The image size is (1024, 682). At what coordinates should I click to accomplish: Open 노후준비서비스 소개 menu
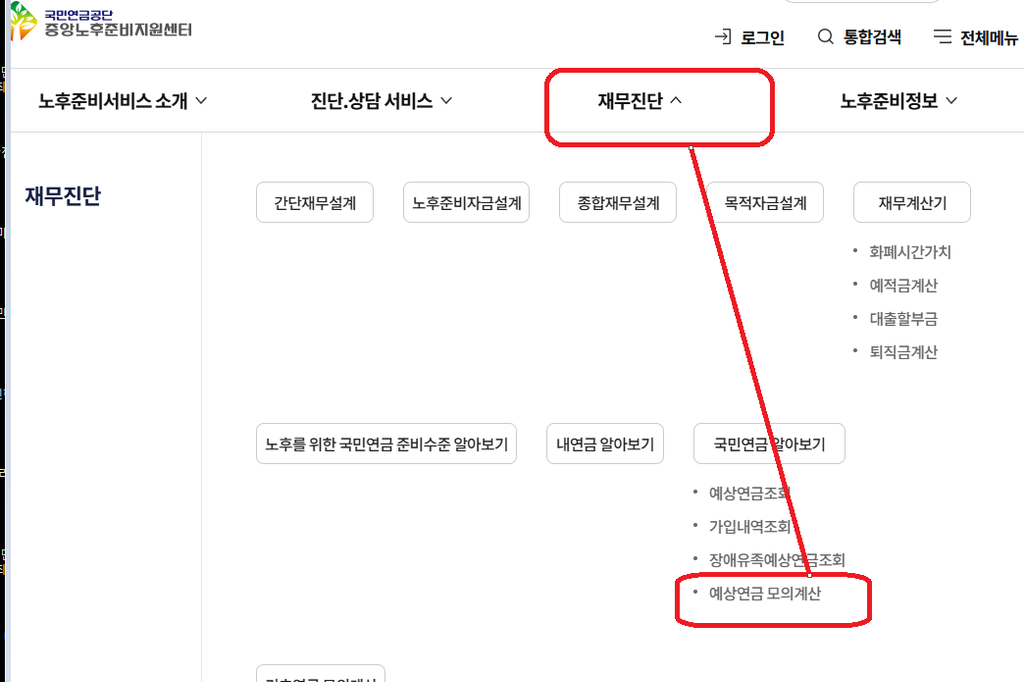tap(113, 101)
